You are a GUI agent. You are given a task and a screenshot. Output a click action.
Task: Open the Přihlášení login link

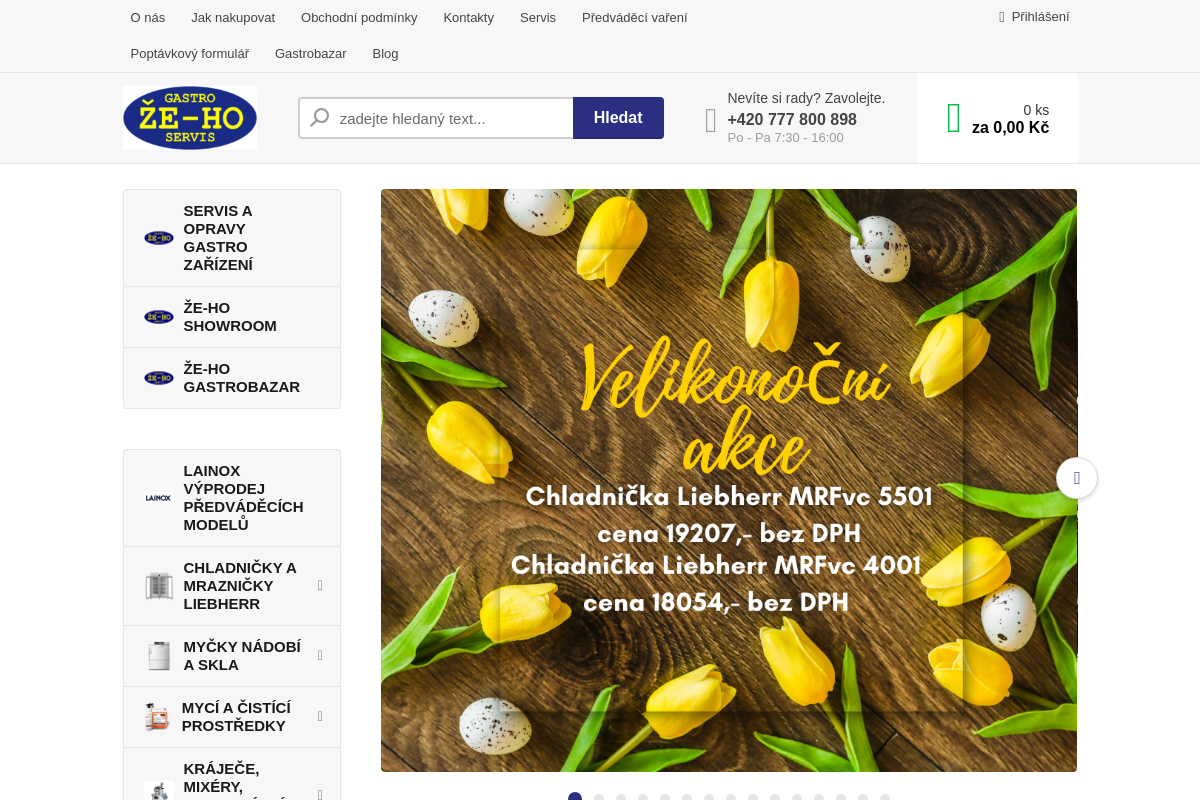pos(1034,17)
